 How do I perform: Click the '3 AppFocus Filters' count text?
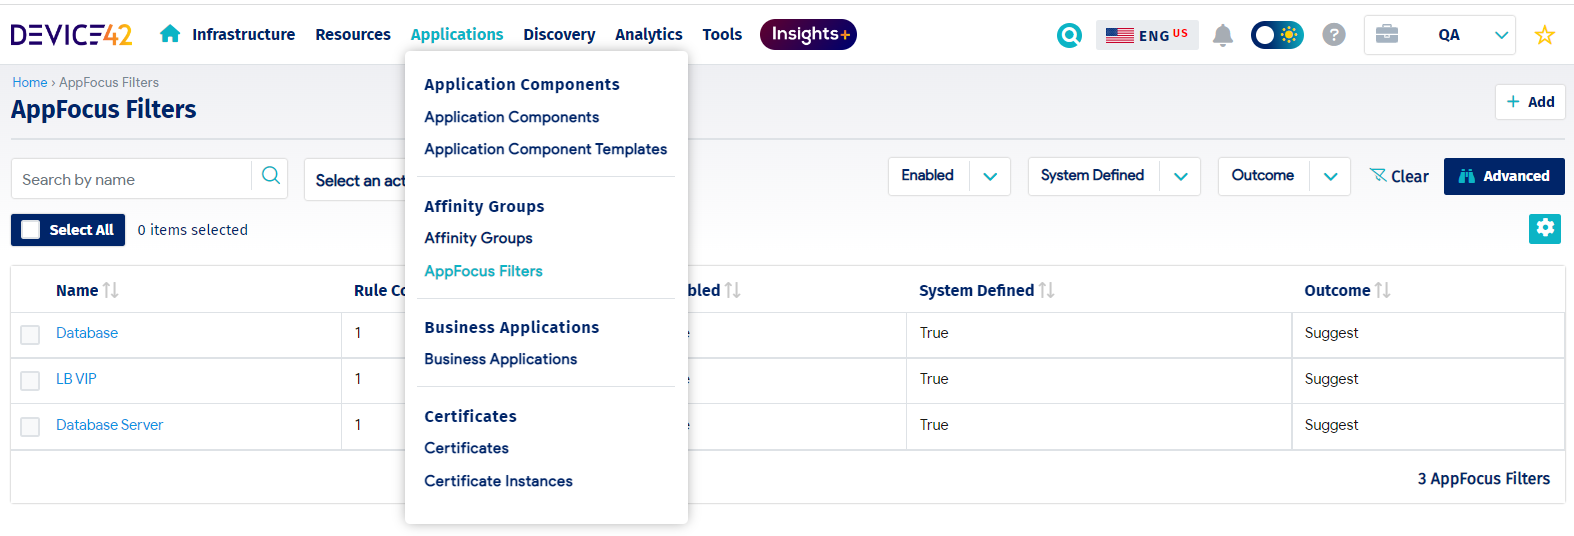(x=1484, y=479)
